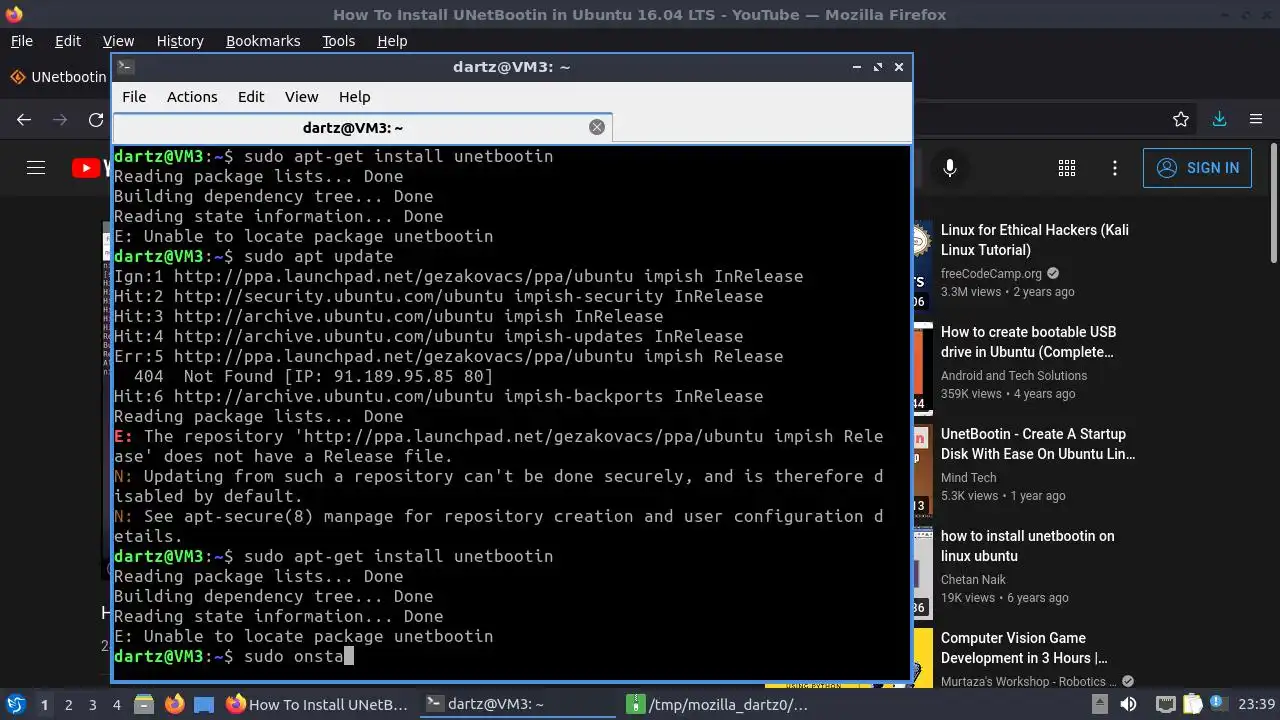Open the Firefox Edit menu
Screen dimensions: 1280x720
pos(68,41)
